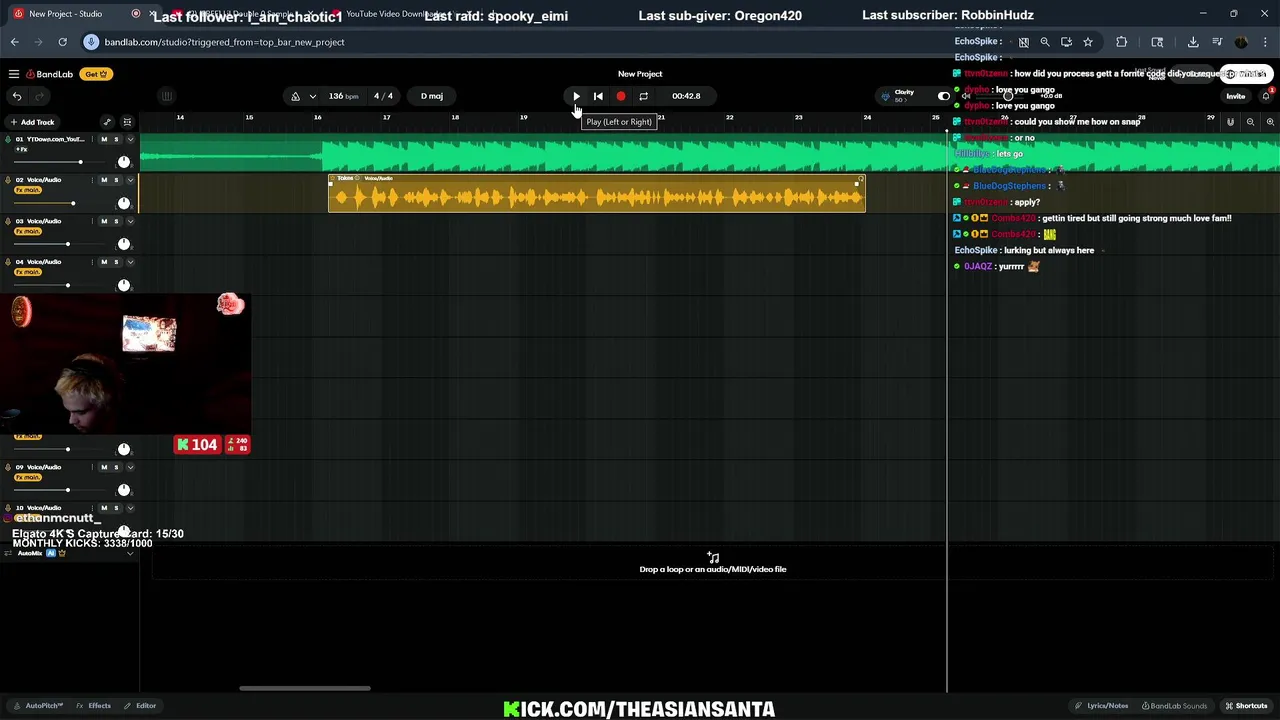1280x720 pixels.
Task: Adjust the track 01 volume slider
Action: (58, 162)
